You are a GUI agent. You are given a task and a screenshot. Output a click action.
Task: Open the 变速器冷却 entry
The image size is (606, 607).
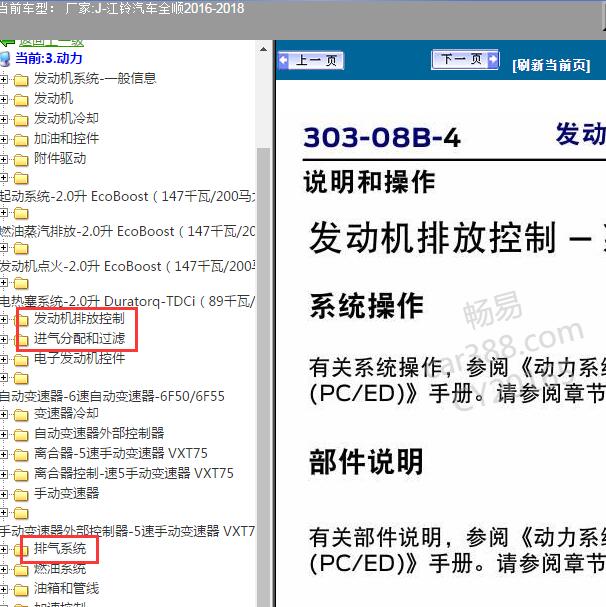(66, 413)
